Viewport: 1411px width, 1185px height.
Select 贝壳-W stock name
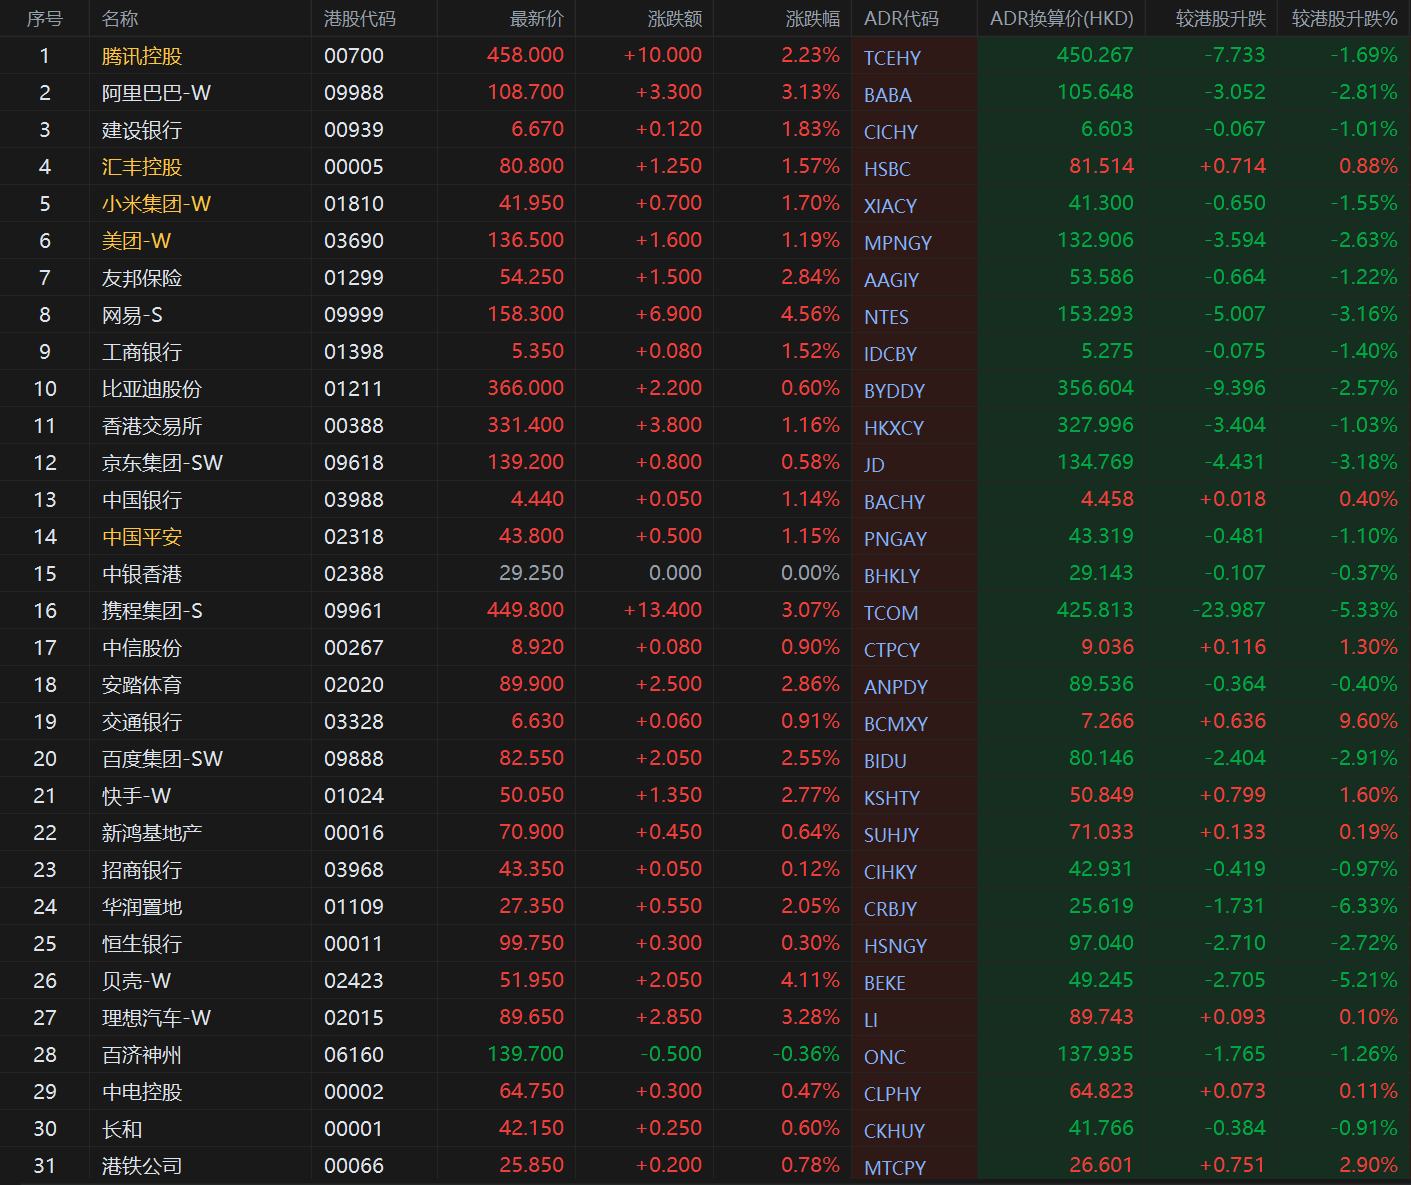(x=136, y=981)
